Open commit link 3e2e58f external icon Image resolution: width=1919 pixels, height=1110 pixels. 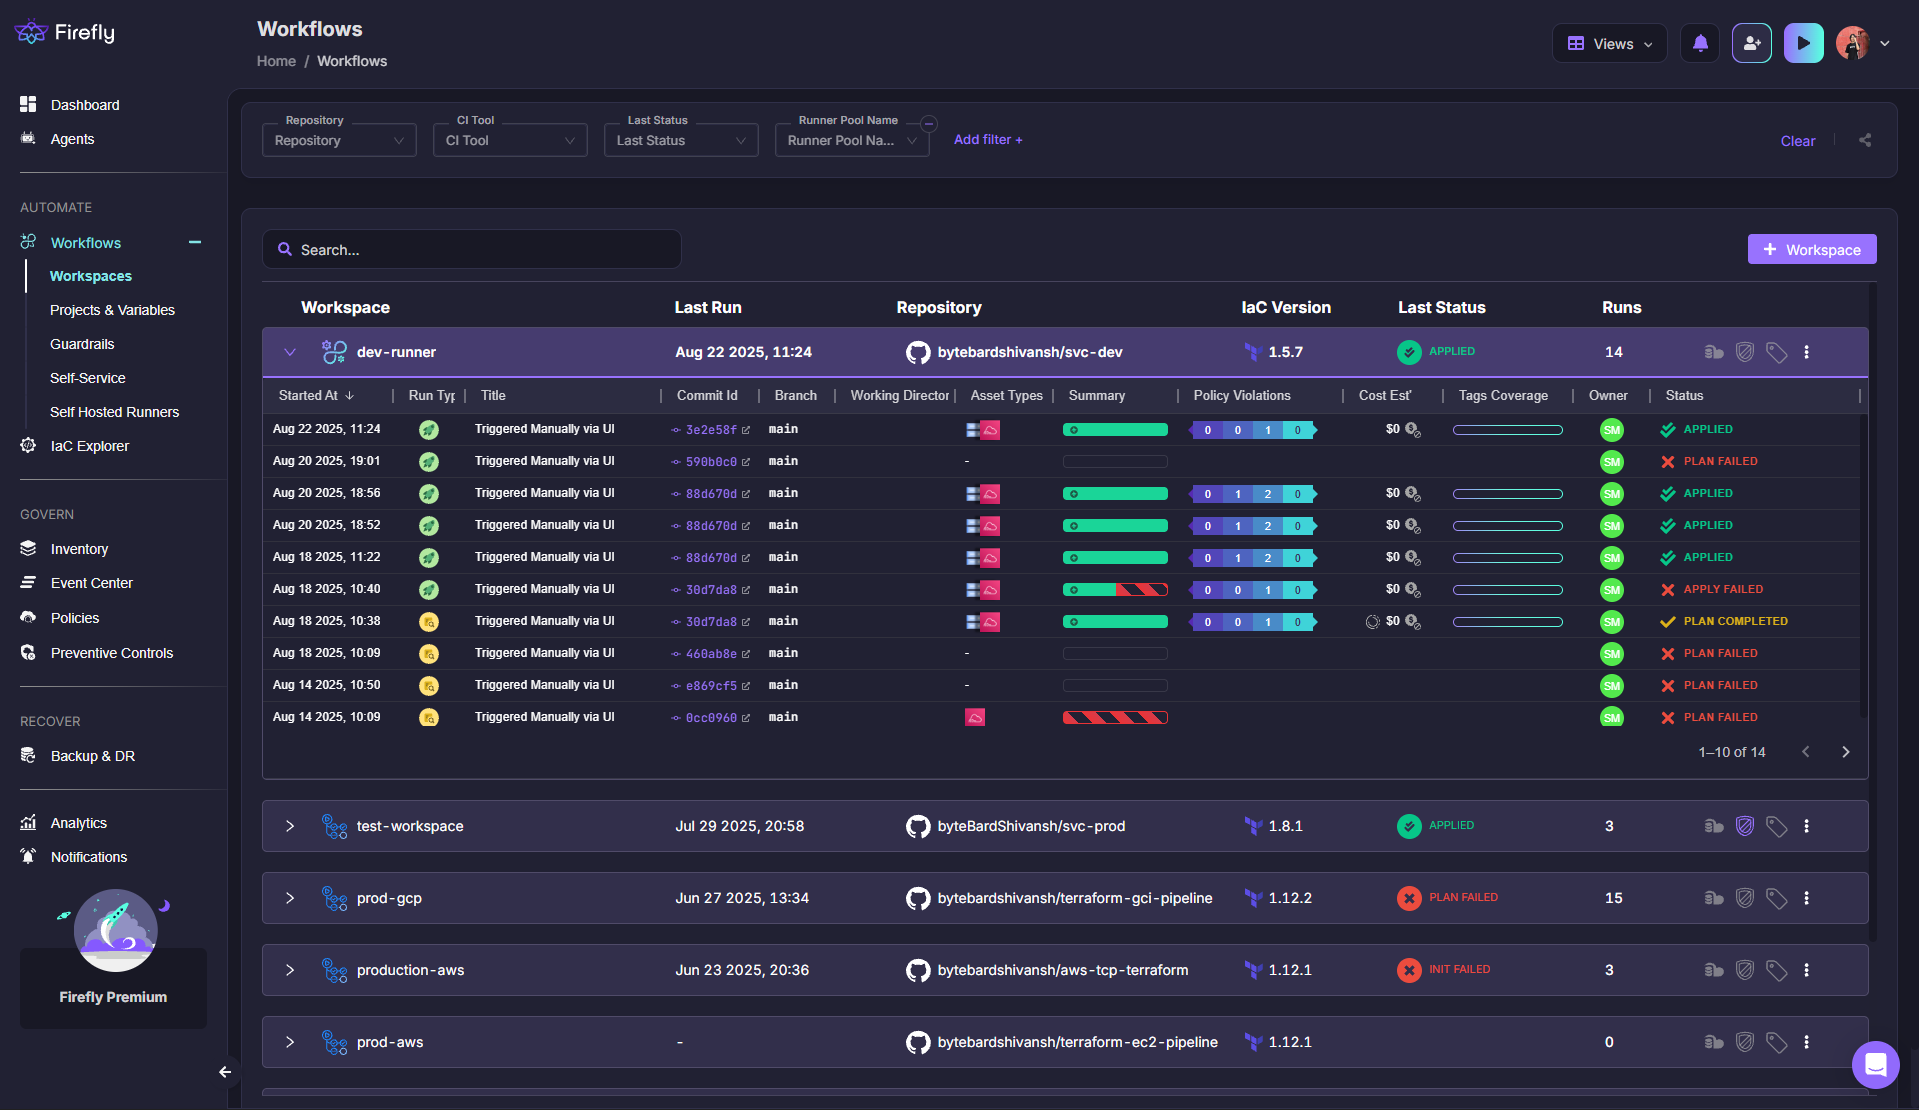pos(746,430)
